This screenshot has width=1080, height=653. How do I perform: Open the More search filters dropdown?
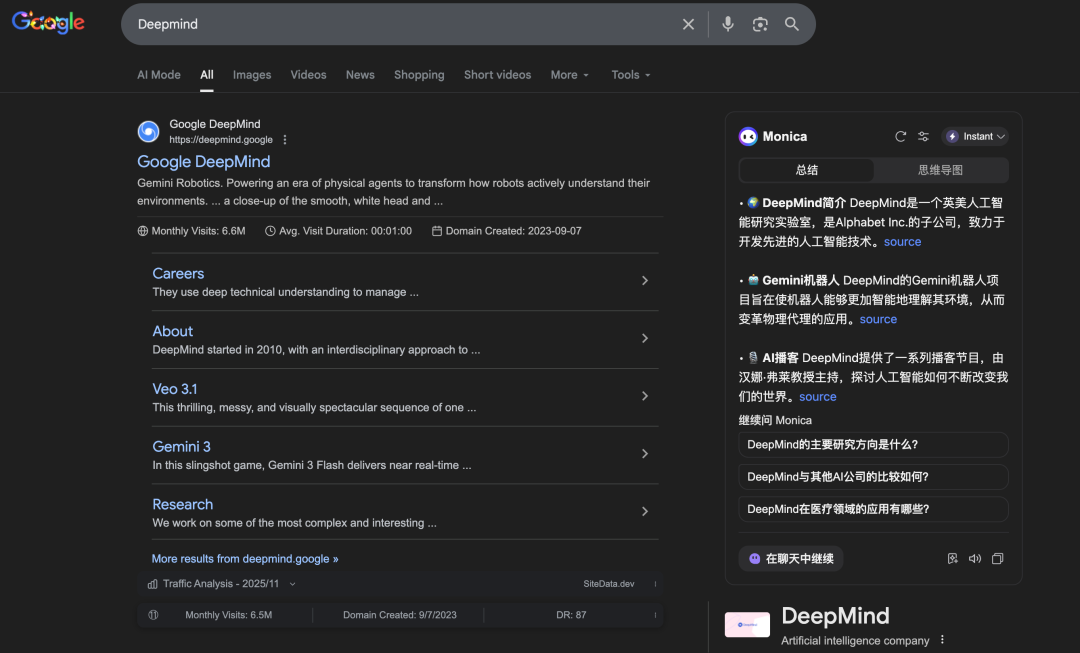[570, 75]
